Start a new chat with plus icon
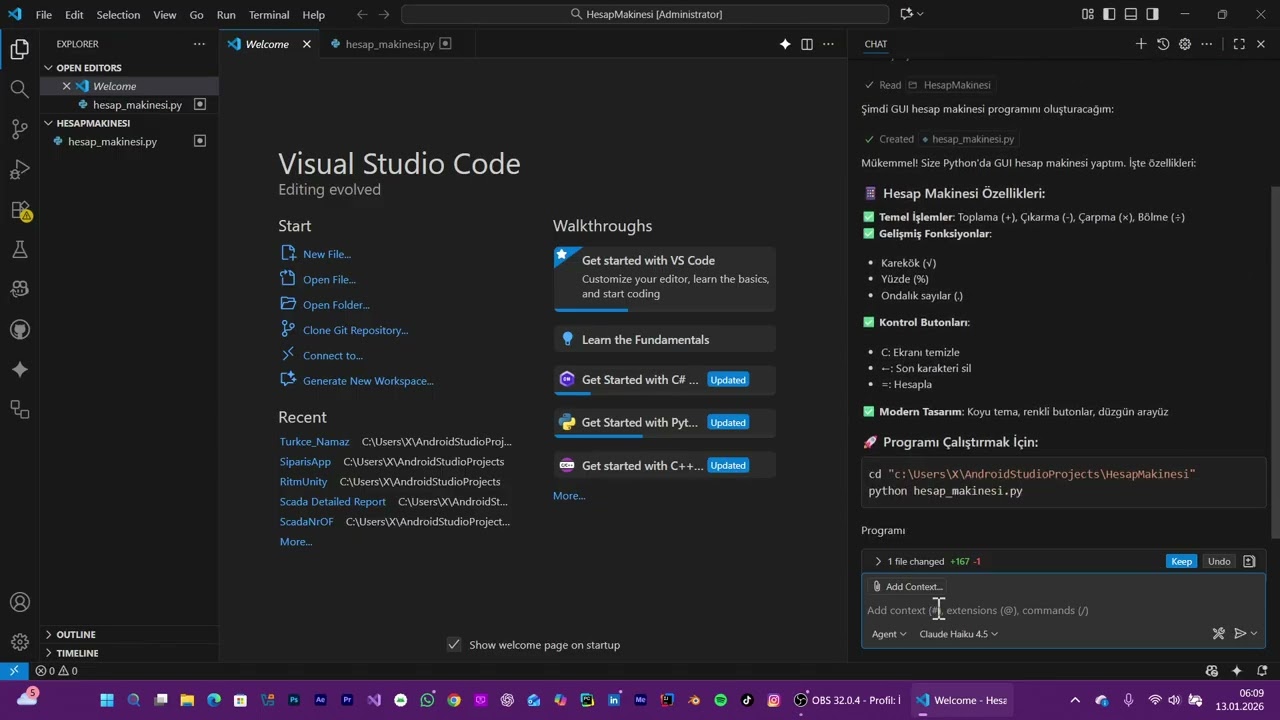 point(1141,44)
